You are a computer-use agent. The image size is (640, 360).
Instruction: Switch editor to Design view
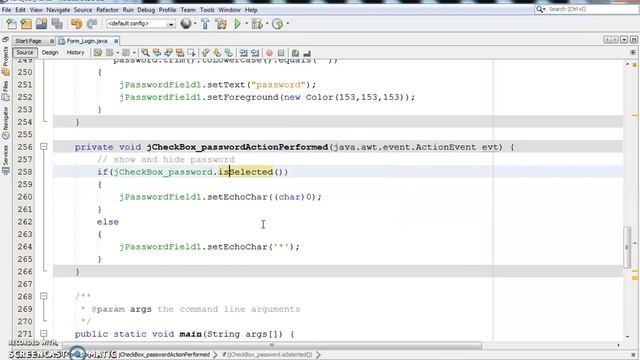(x=50, y=53)
